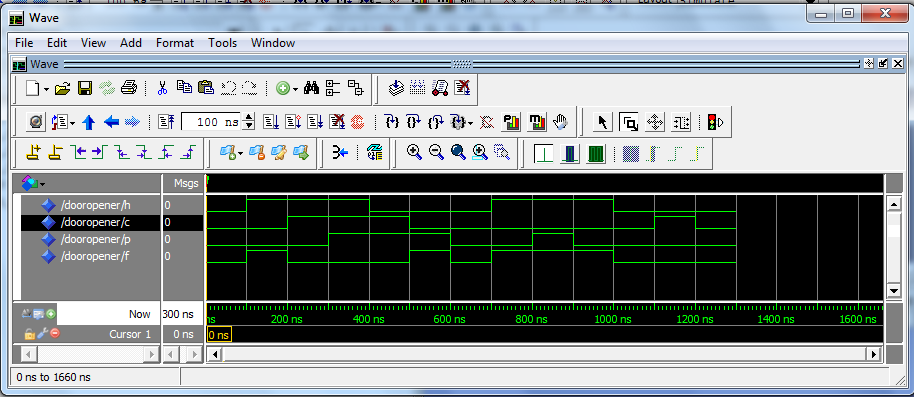
Task: Step into with the curly brace icon
Action: coord(392,122)
